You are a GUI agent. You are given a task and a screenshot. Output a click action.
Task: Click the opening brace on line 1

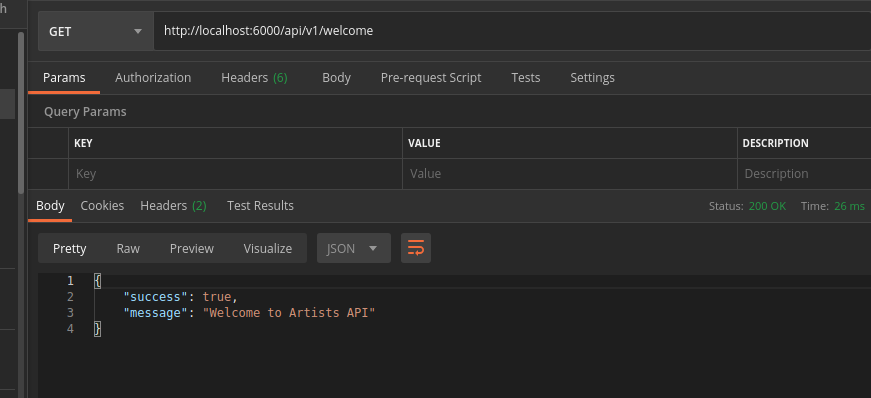click(x=98, y=281)
